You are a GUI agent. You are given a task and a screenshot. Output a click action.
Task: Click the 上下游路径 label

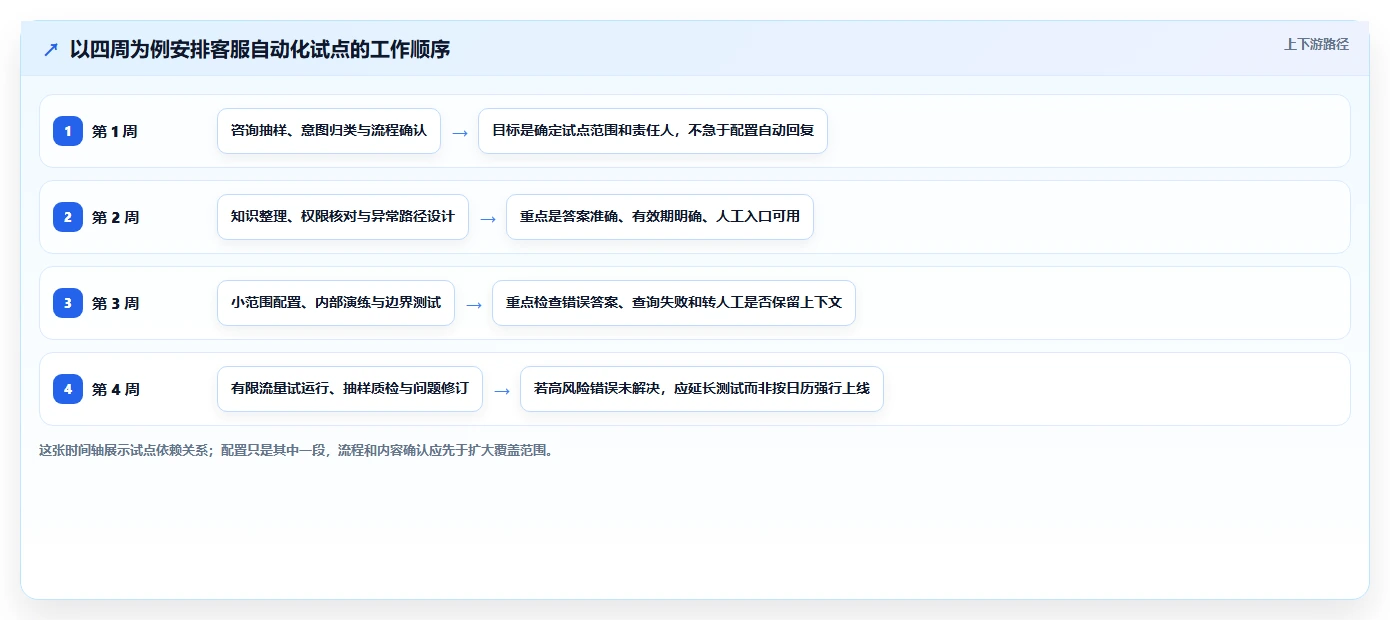[1316, 44]
